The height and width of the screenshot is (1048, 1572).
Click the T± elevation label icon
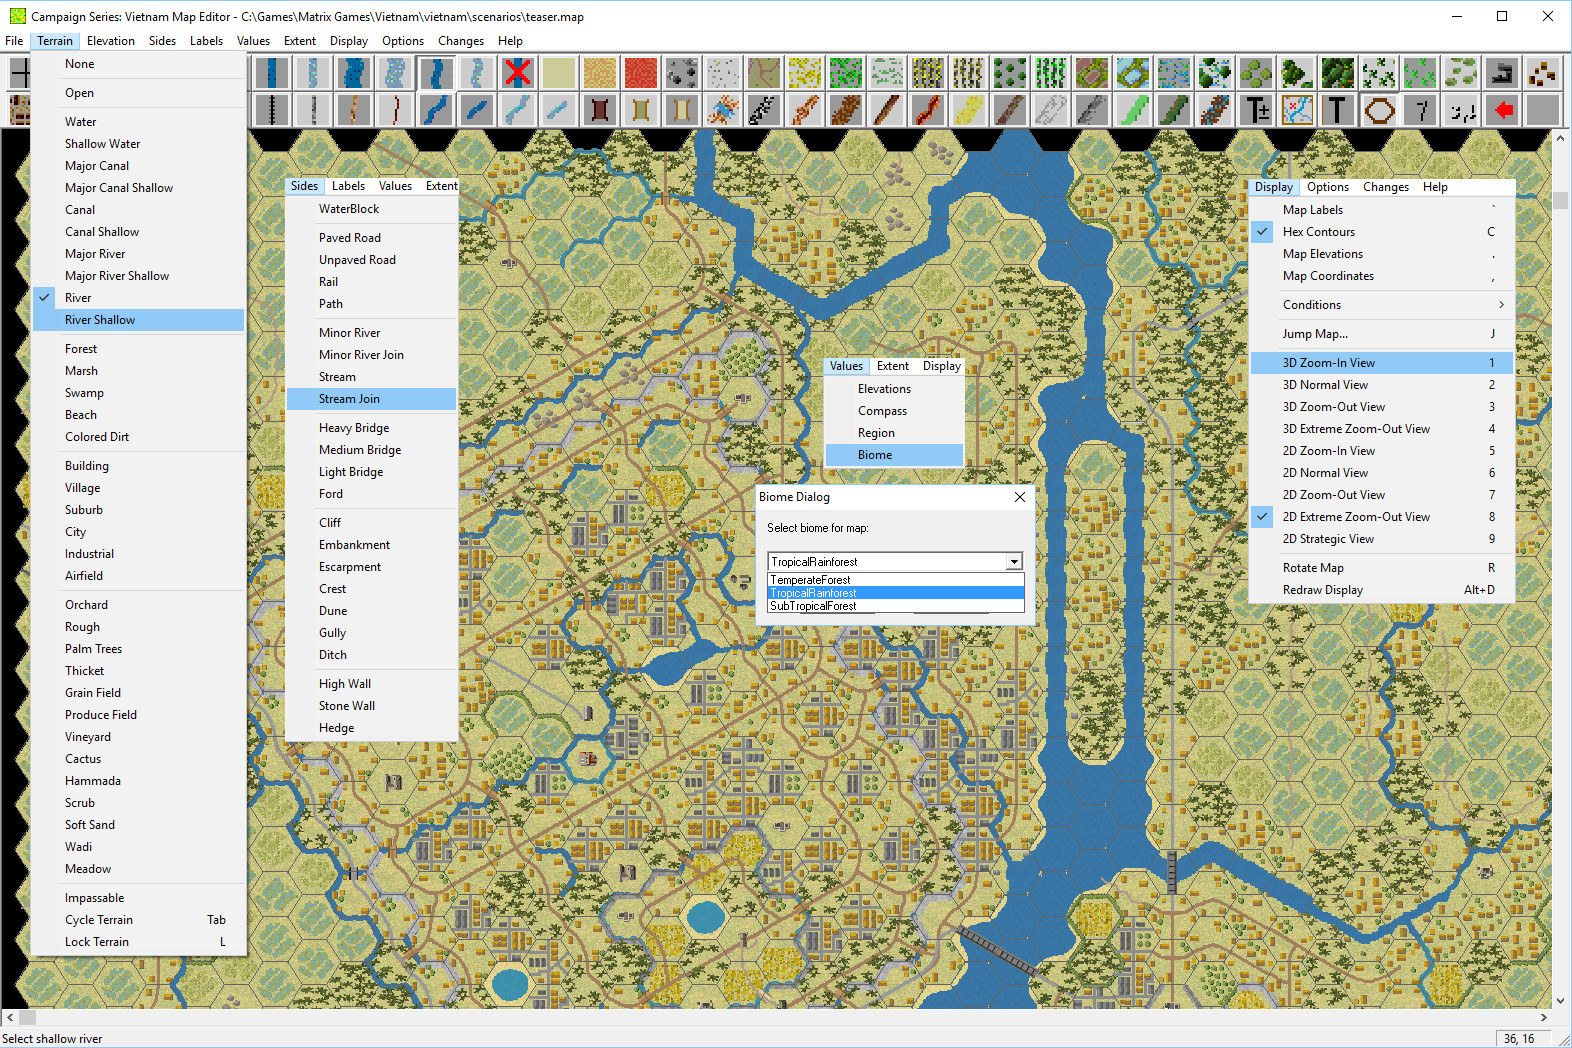1256,109
